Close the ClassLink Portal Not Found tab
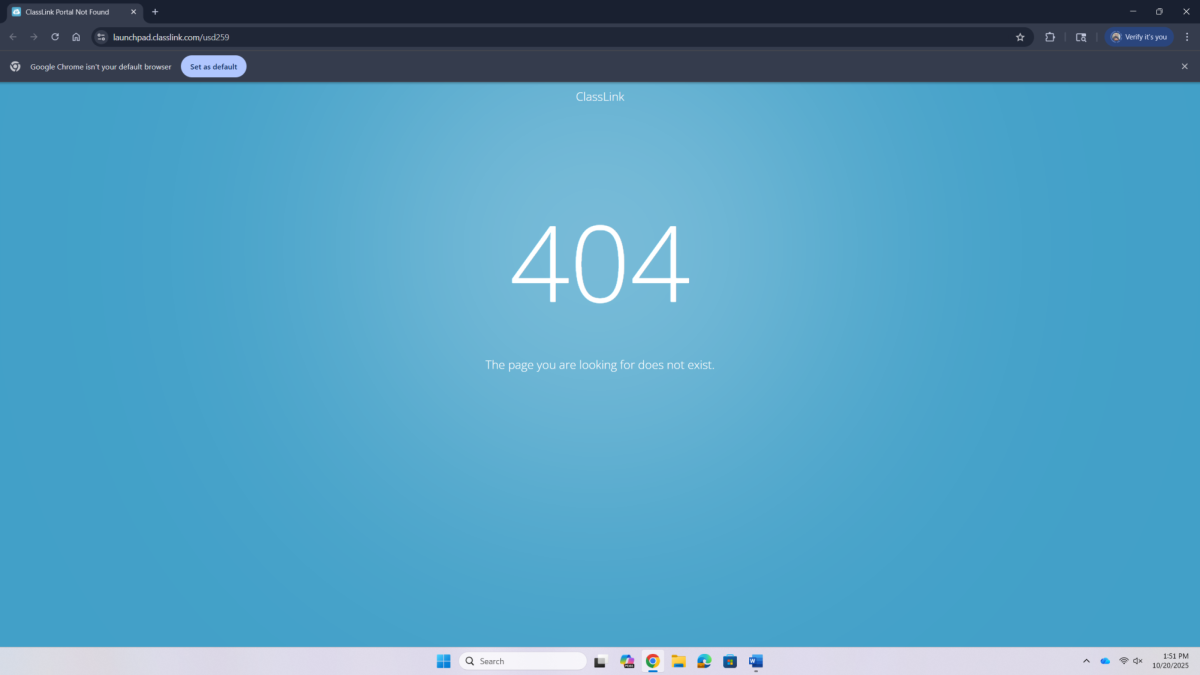Viewport: 1200px width, 675px height. point(134,12)
